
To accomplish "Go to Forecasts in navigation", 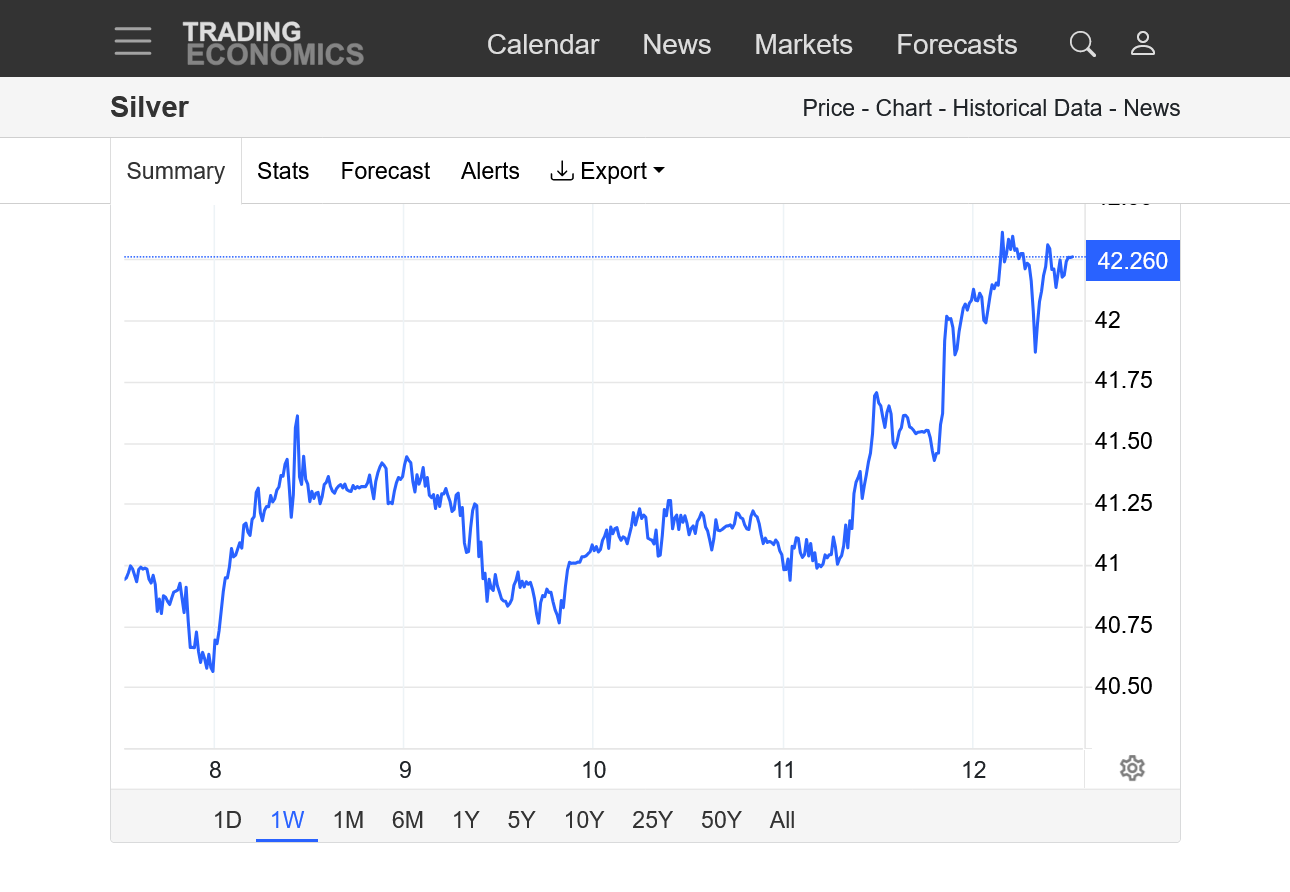I will click(956, 45).
